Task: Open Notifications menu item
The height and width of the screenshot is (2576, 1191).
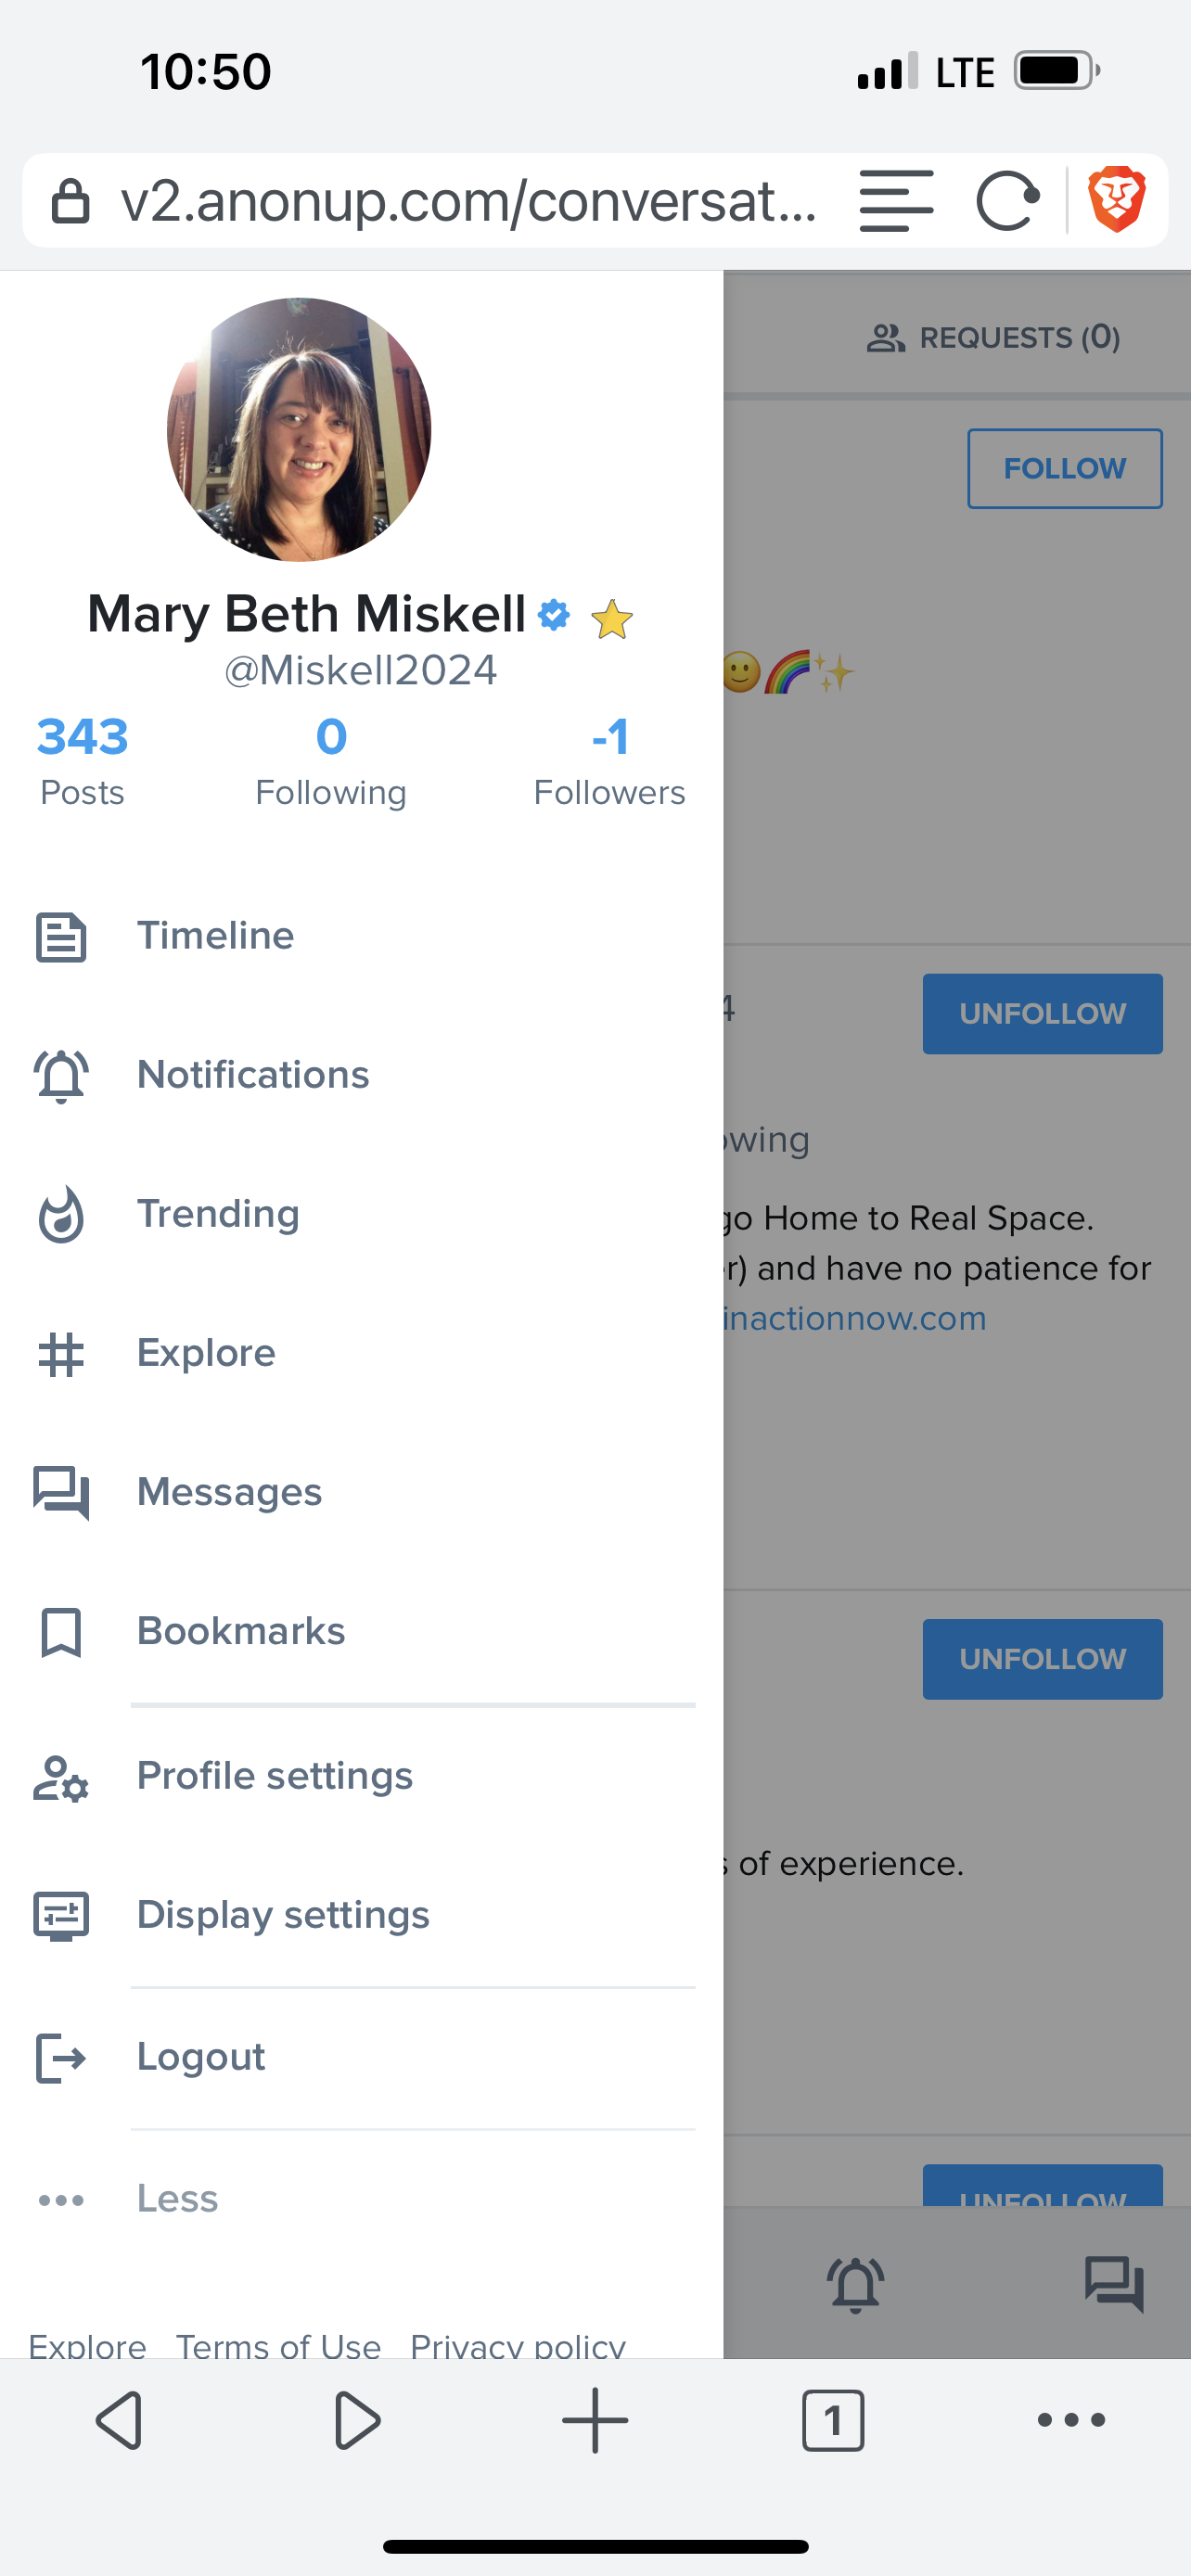Action: pyautogui.click(x=253, y=1075)
